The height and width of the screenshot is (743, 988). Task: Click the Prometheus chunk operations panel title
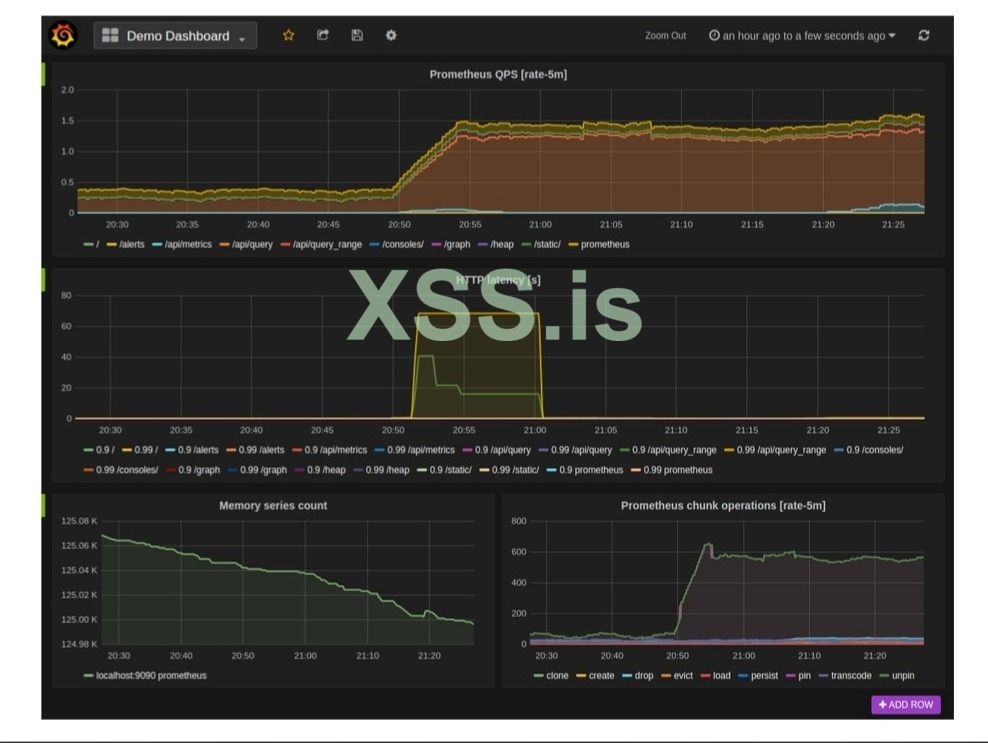722,506
